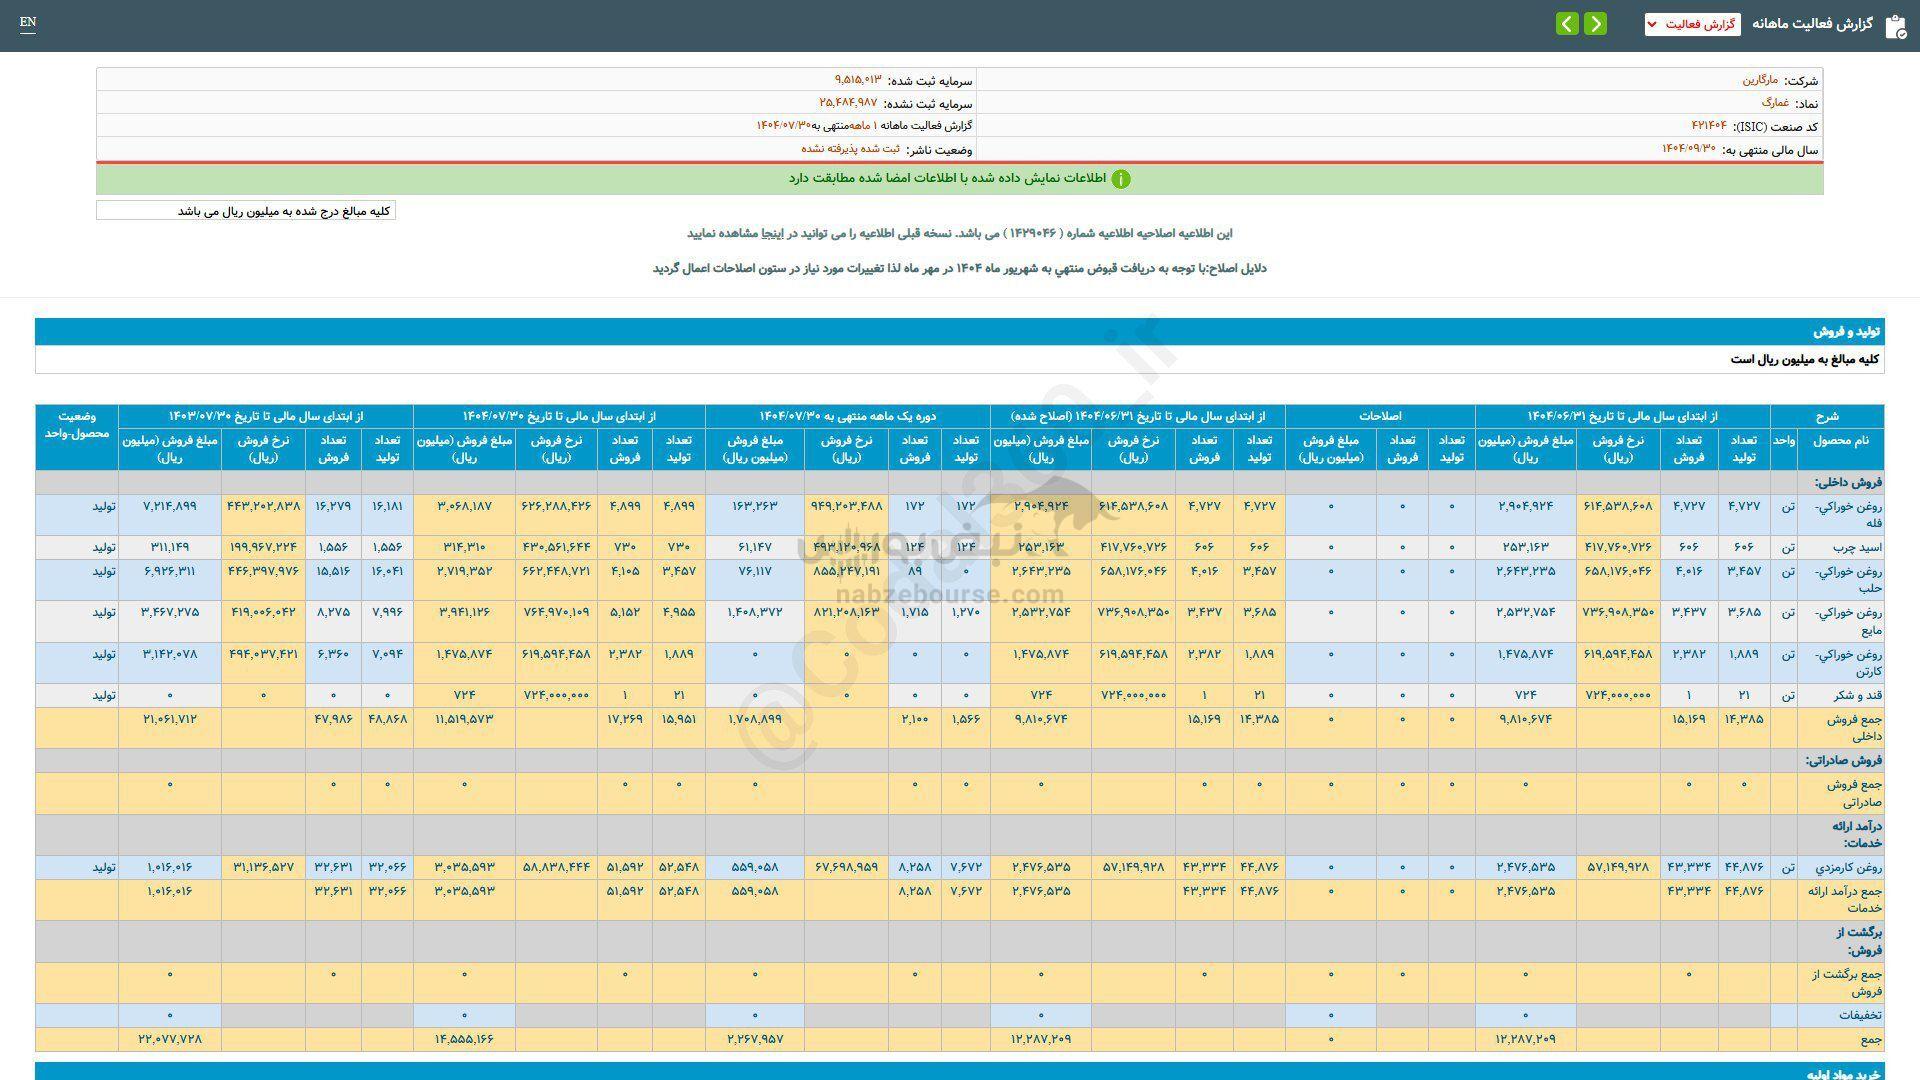1920x1080 pixels.
Task: Click the اصلاحات column group header
Action: click(1380, 416)
